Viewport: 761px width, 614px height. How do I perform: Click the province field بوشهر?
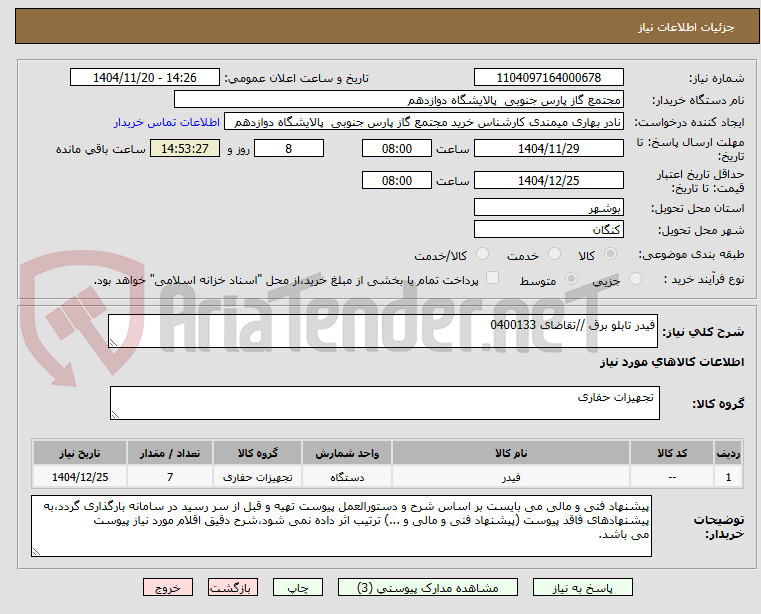coord(548,208)
